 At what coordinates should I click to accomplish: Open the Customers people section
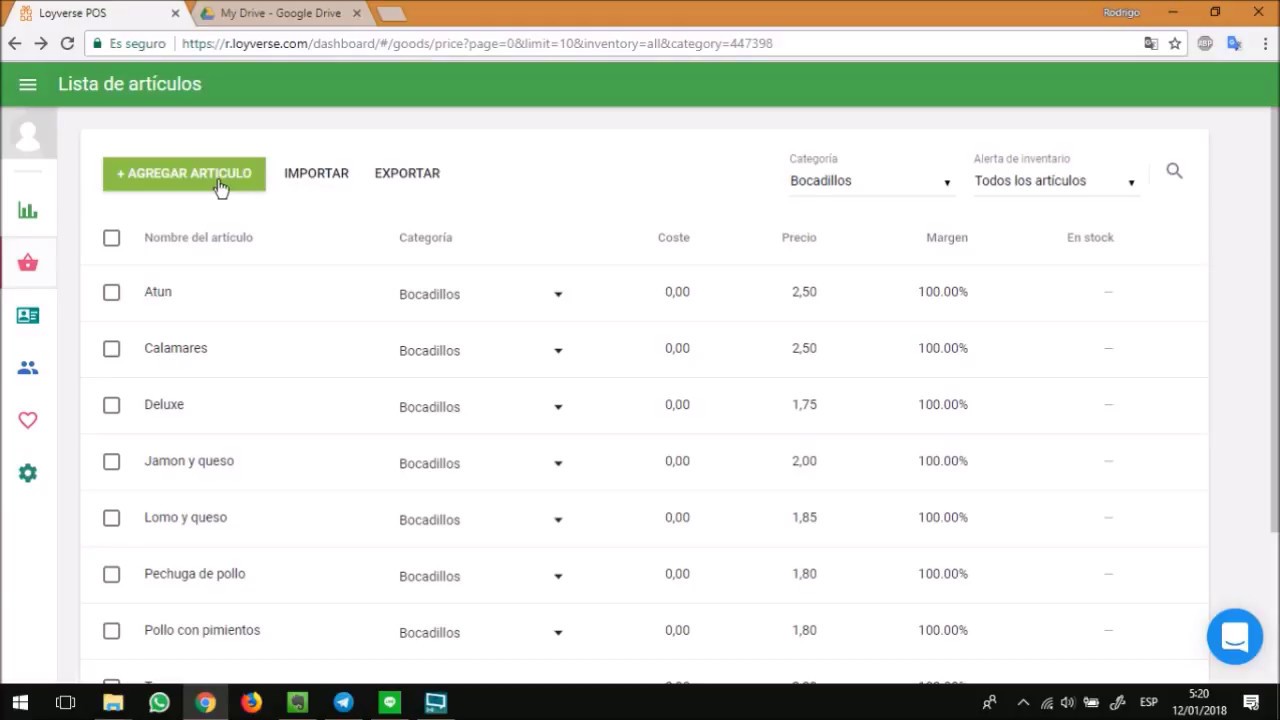point(28,368)
